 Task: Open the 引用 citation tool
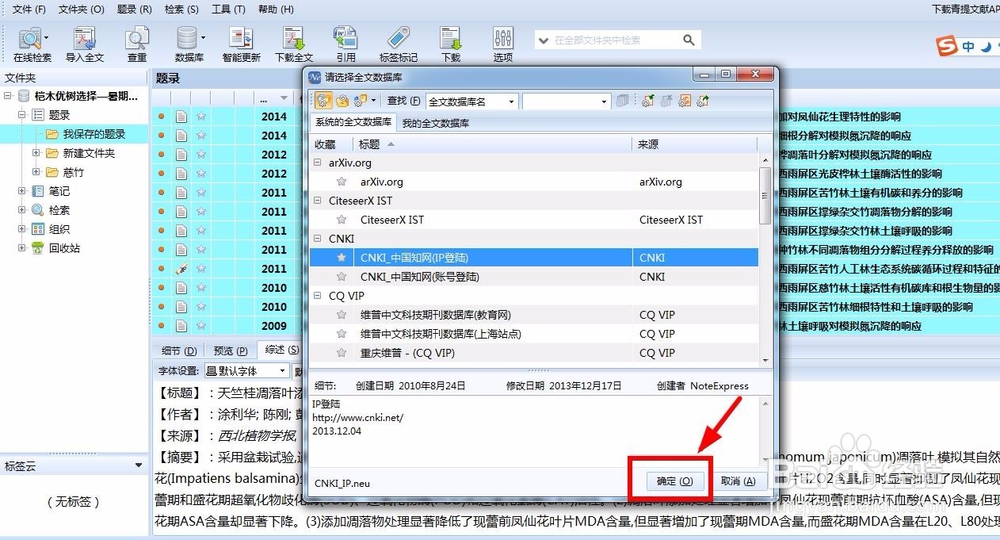(x=346, y=44)
